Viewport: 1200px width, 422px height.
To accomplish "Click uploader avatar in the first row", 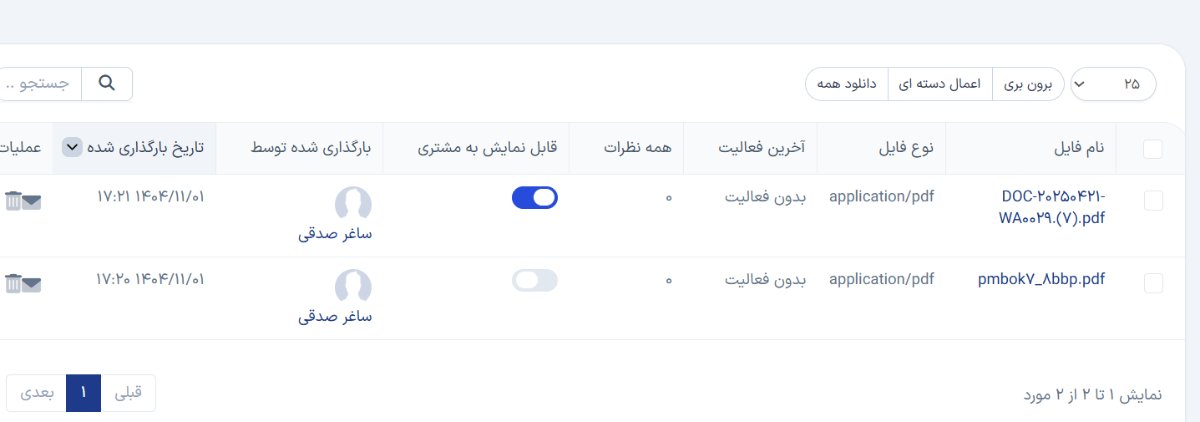I will [353, 204].
